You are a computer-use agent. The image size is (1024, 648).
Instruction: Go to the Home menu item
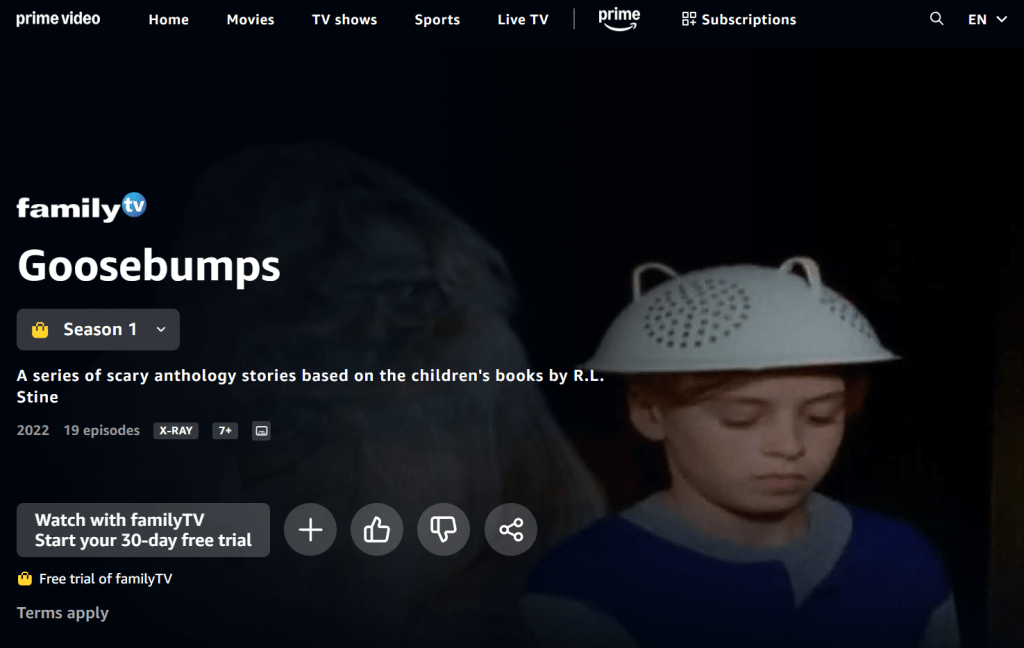[168, 20]
